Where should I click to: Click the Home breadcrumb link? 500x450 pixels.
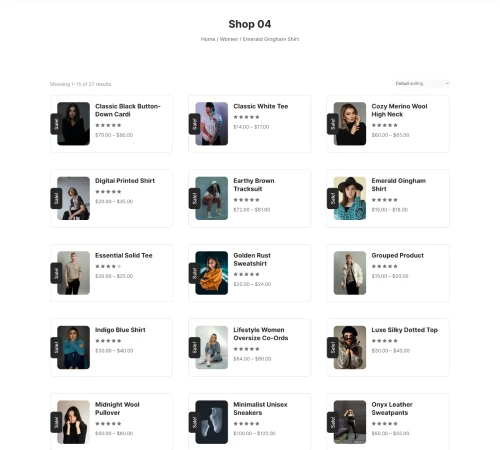coord(208,39)
